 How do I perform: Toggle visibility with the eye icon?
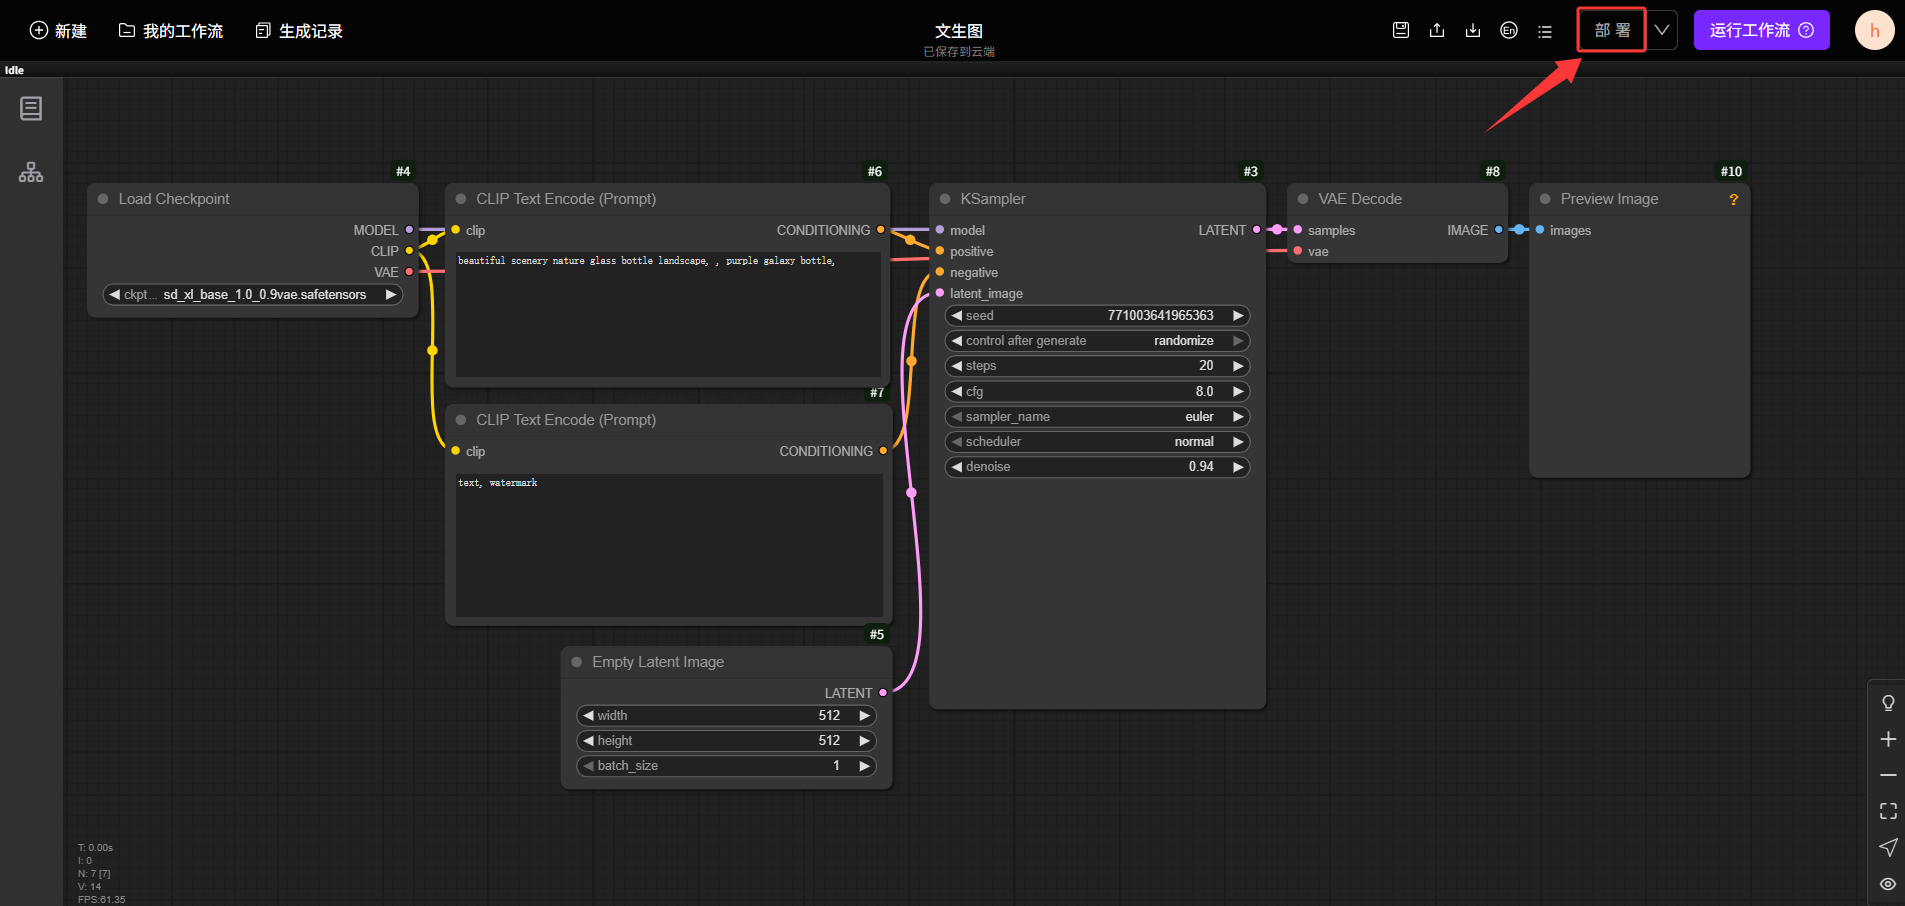[x=1888, y=884]
